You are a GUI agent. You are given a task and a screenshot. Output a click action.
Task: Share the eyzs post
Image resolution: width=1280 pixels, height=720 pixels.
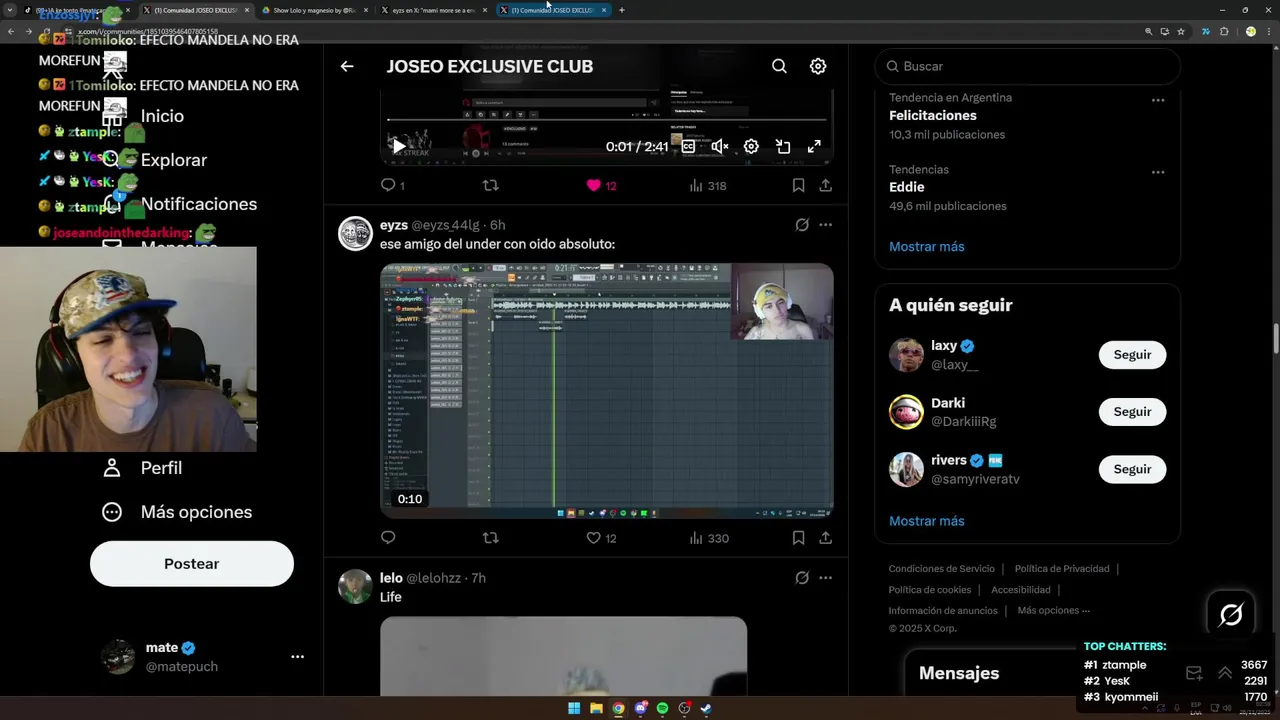tap(825, 538)
